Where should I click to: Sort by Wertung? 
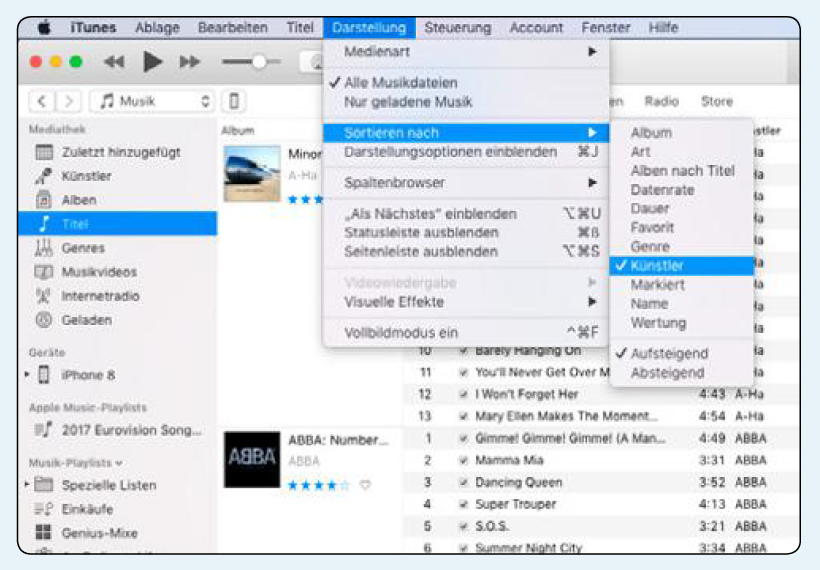click(681, 323)
